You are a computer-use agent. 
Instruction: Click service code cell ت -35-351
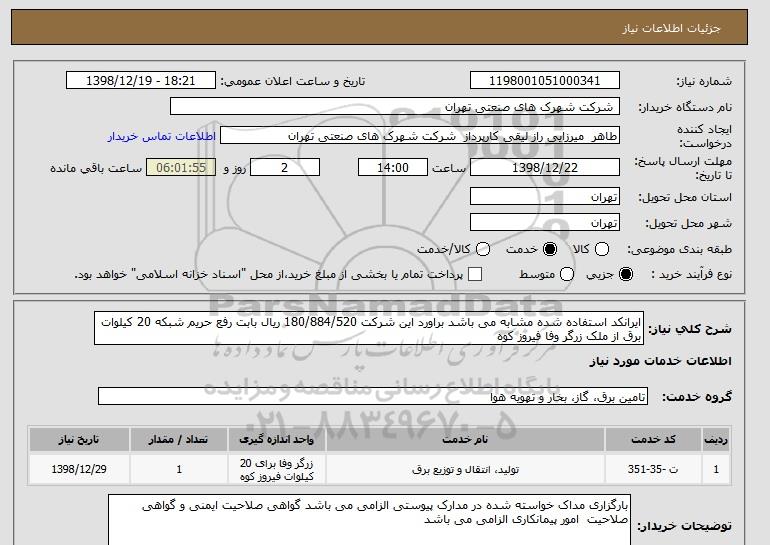click(x=653, y=469)
